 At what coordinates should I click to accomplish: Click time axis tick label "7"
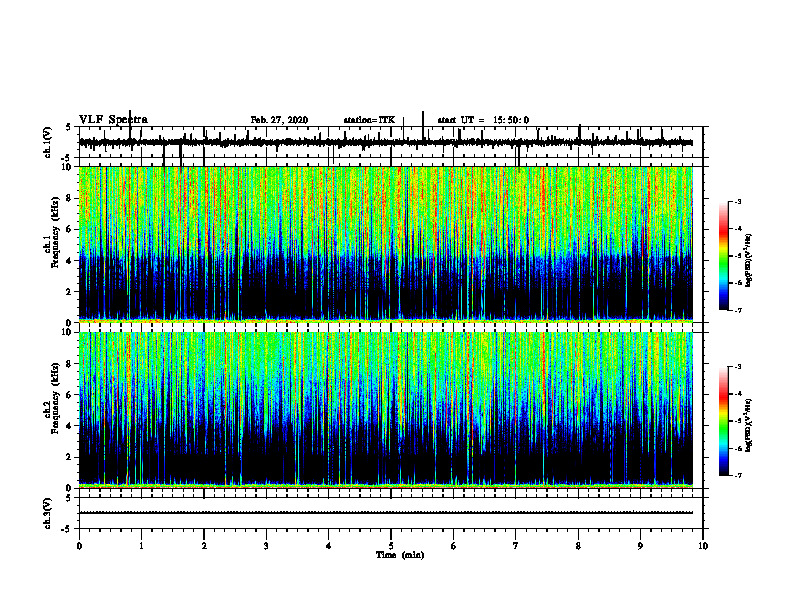[x=516, y=546]
